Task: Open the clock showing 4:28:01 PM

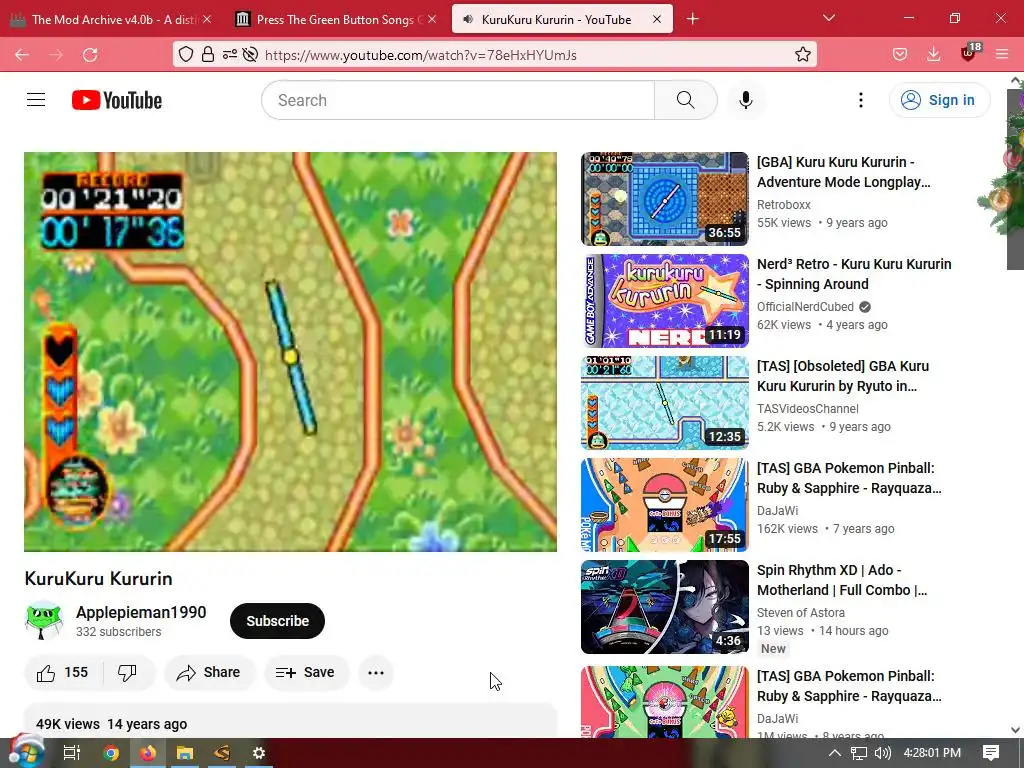Action: [932, 753]
